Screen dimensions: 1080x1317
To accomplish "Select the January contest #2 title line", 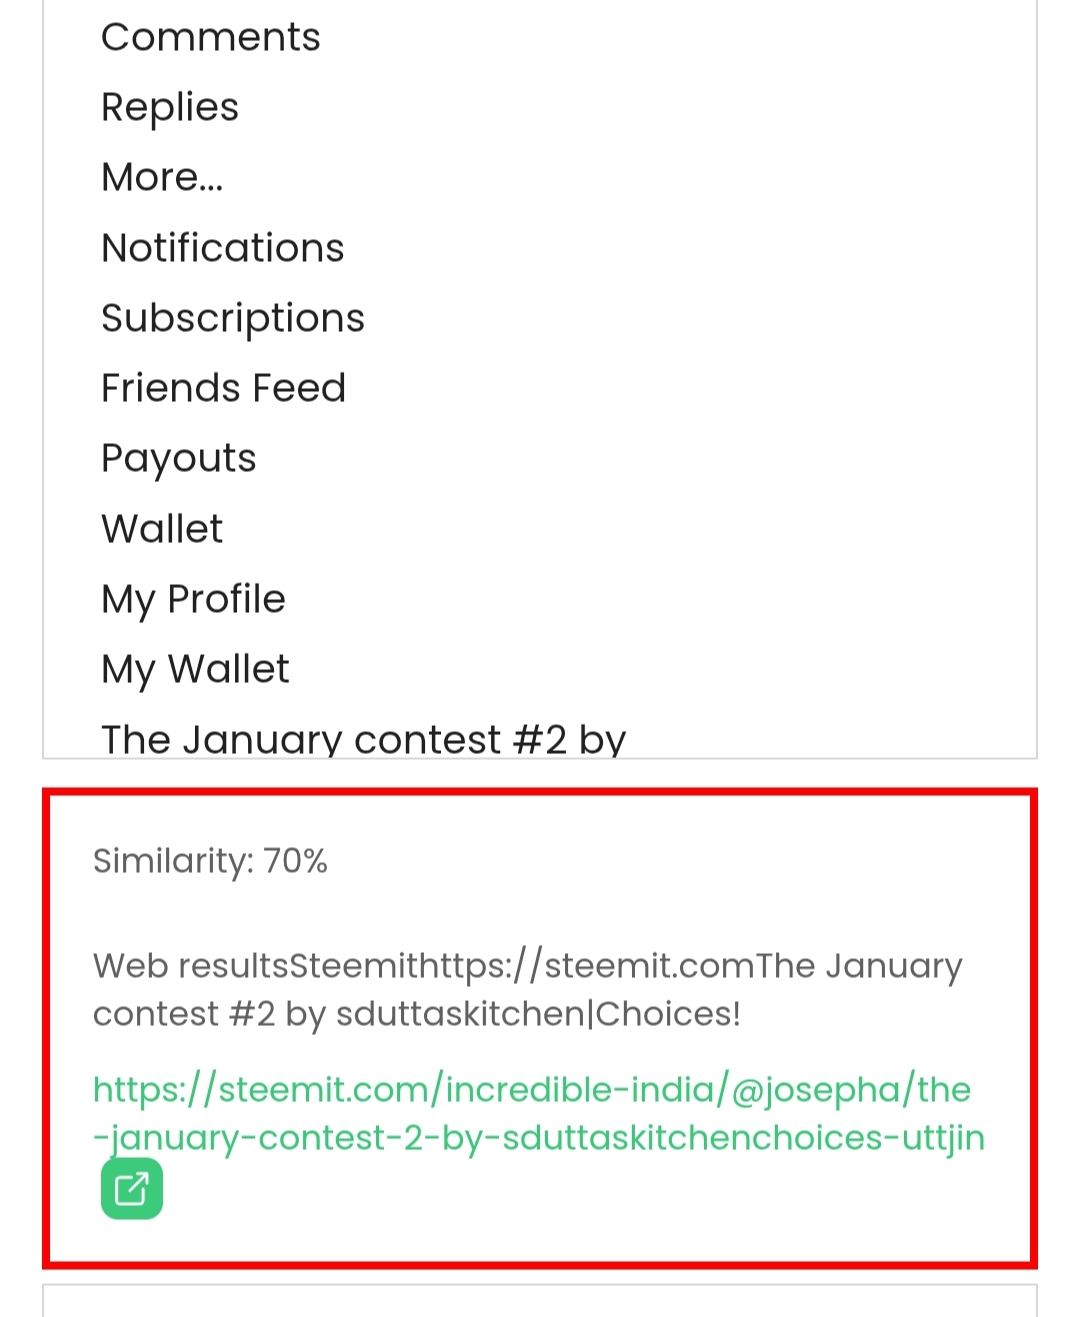I will pyautogui.click(x=364, y=739).
